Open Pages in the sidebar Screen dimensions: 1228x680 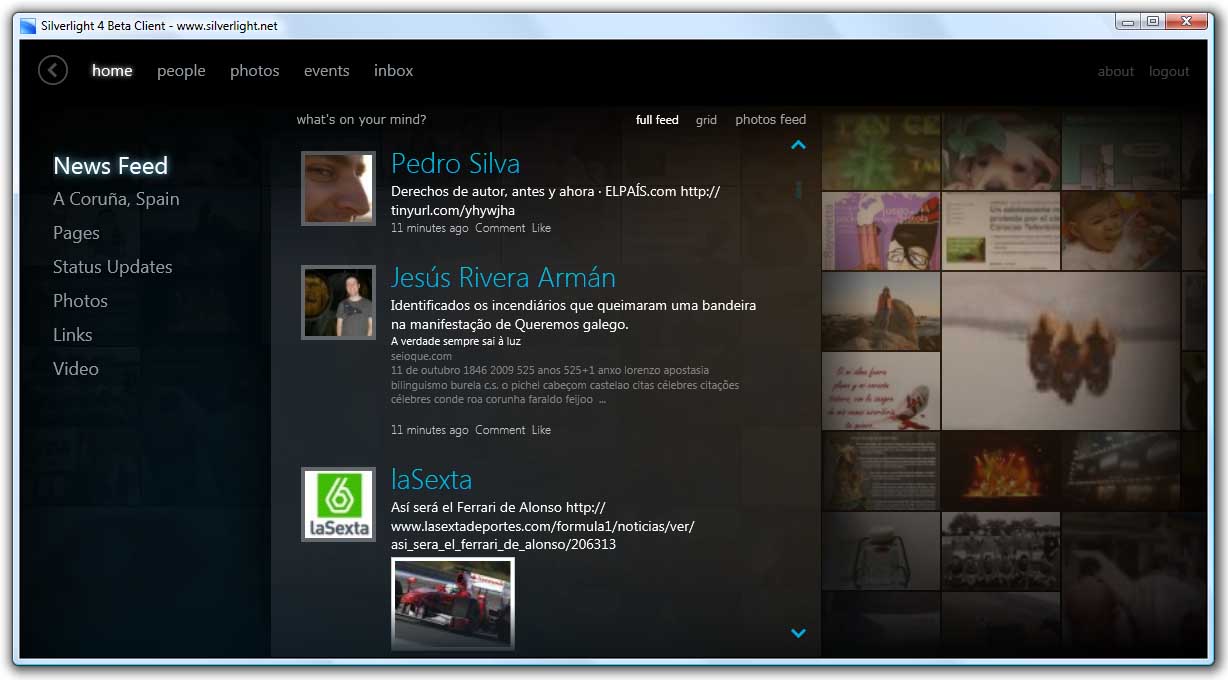pyautogui.click(x=76, y=233)
